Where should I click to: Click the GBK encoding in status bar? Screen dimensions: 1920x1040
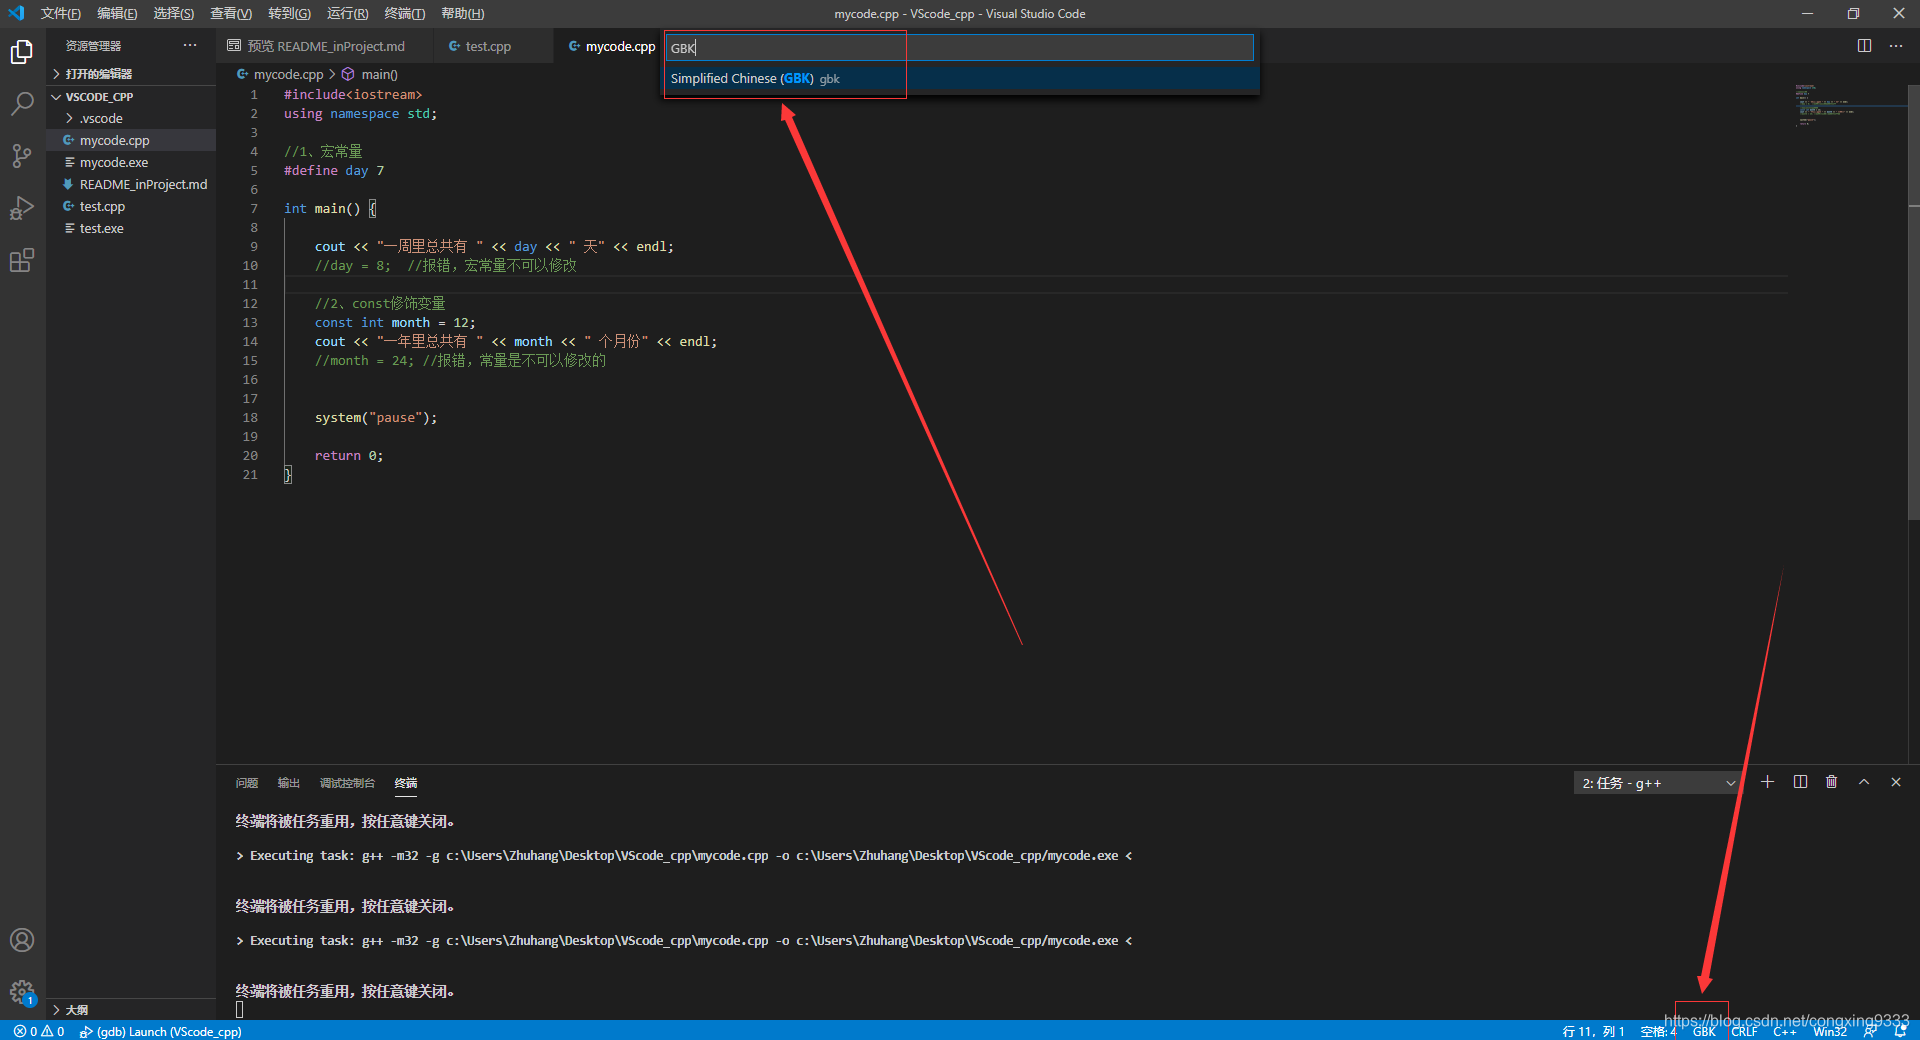[1704, 1031]
